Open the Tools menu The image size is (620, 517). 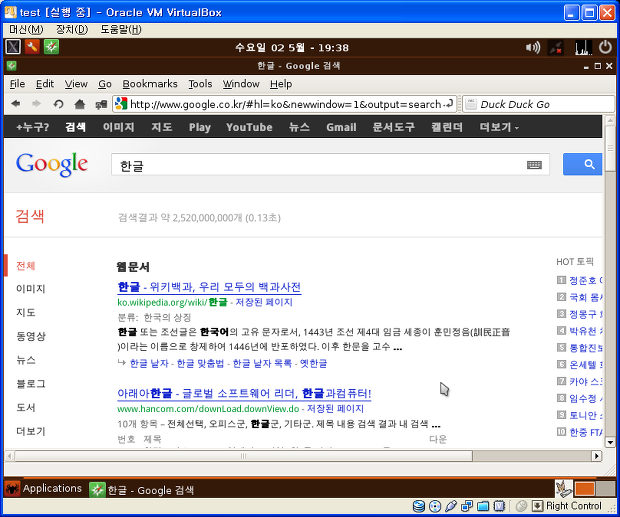(200, 84)
